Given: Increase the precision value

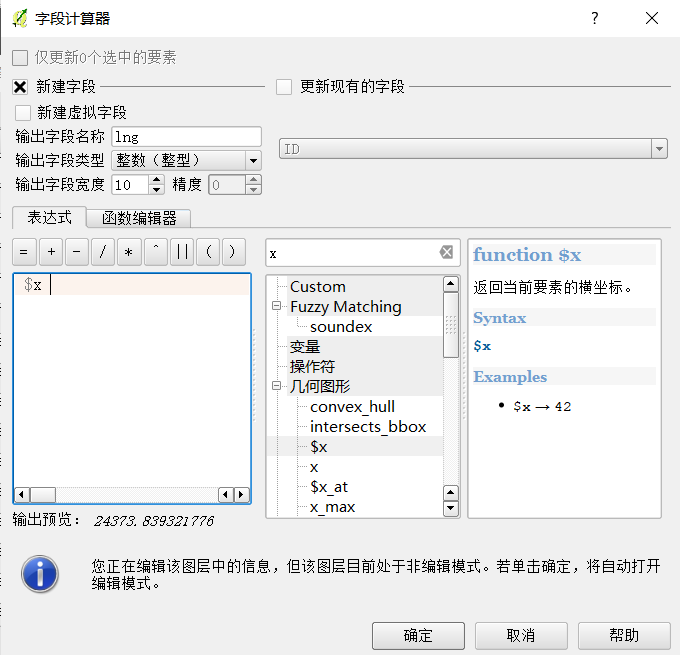Looking at the screenshot, I should (254, 180).
